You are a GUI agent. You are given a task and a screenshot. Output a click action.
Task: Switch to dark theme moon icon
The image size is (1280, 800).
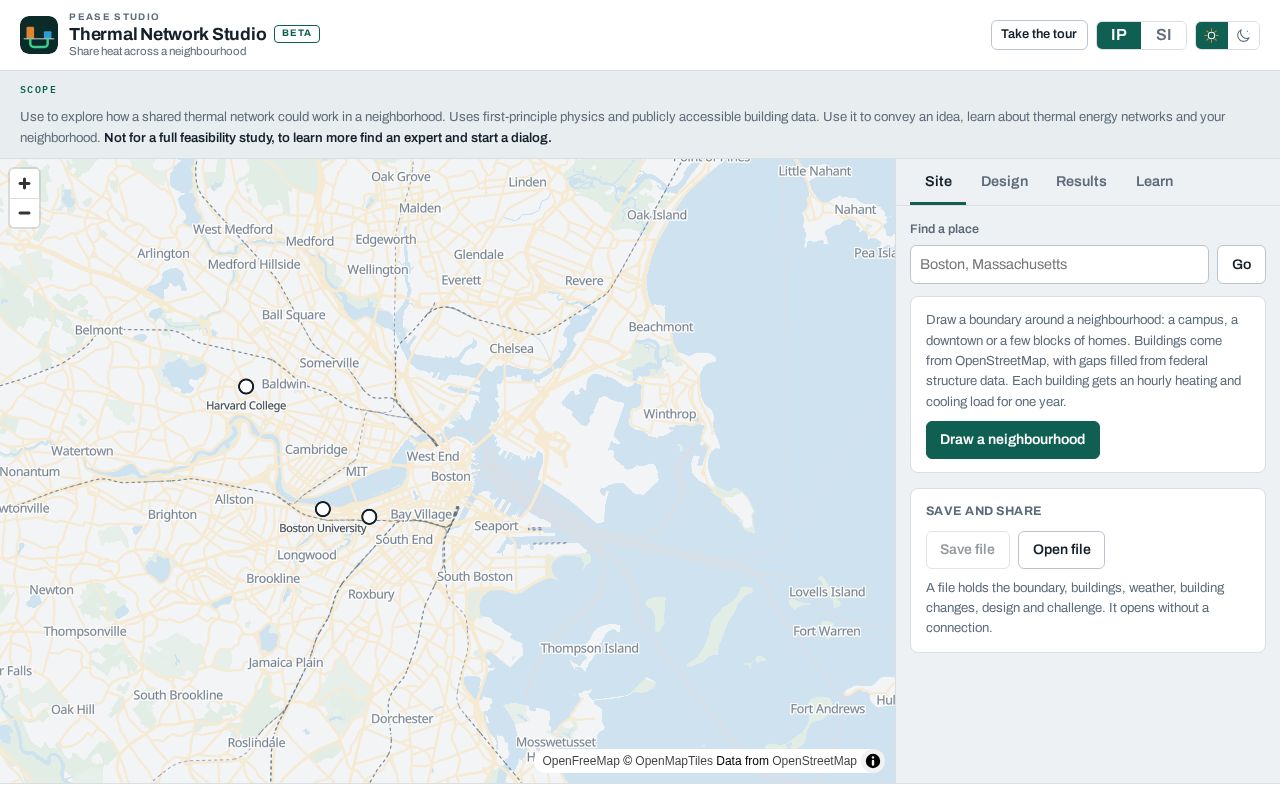(x=1243, y=35)
